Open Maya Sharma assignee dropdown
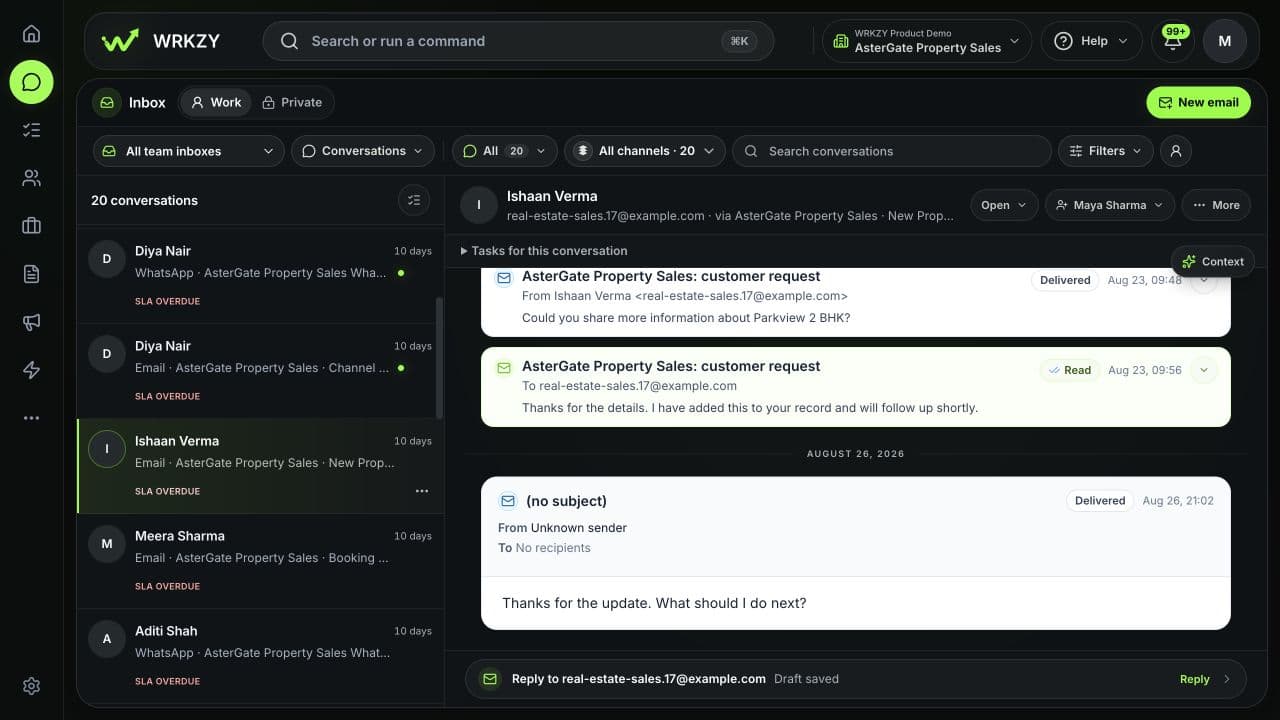Viewport: 1280px width, 720px height. click(1109, 205)
